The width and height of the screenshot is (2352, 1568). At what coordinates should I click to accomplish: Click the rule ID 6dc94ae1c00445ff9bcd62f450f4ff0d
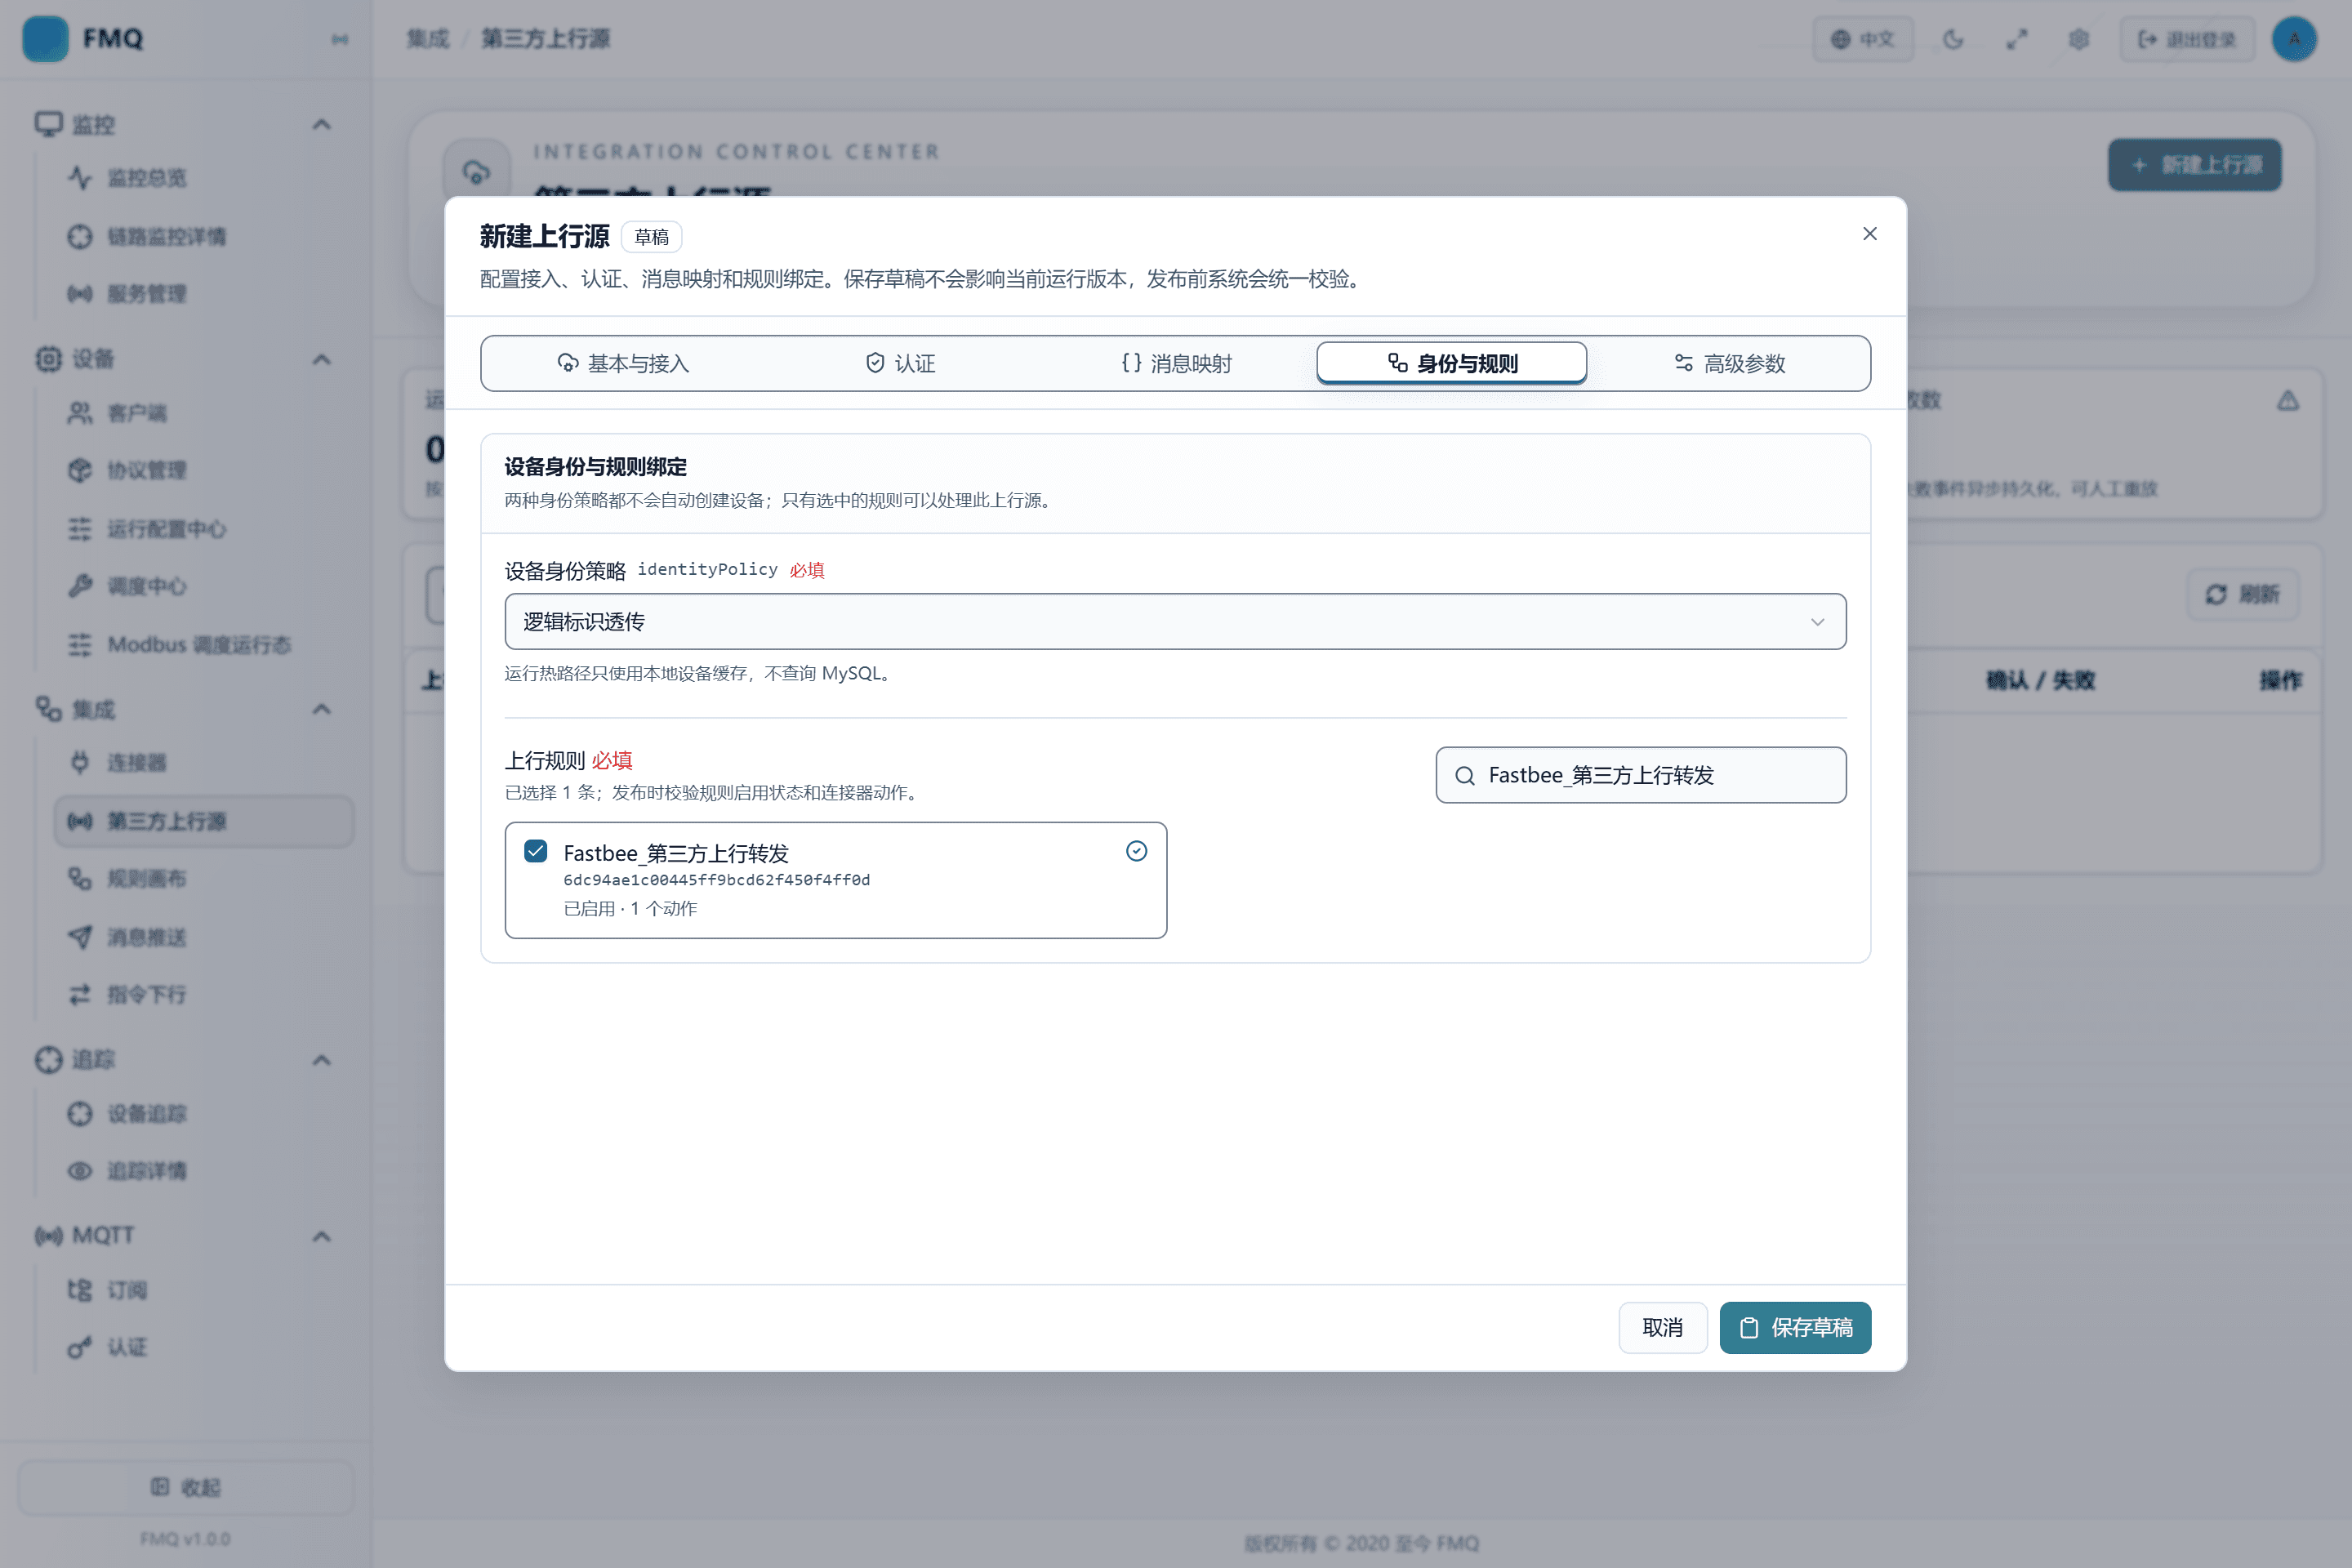tap(716, 880)
